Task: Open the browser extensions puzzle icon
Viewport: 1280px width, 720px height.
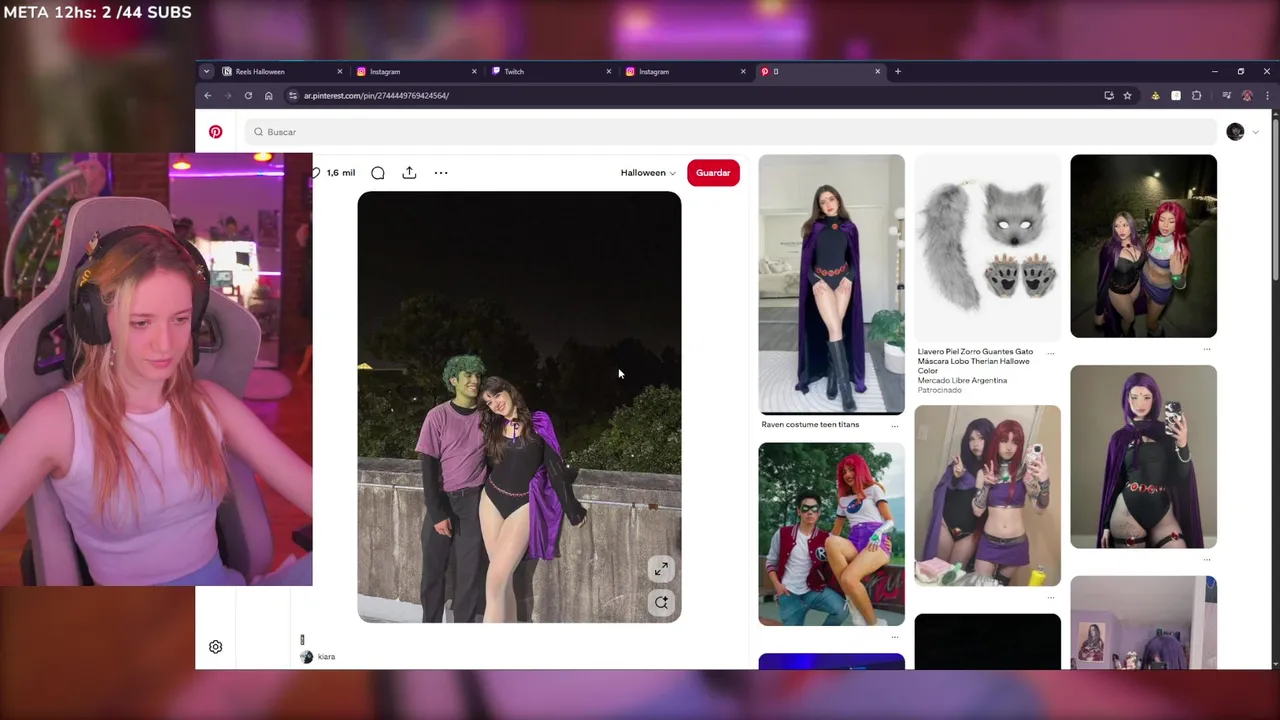Action: click(1196, 96)
